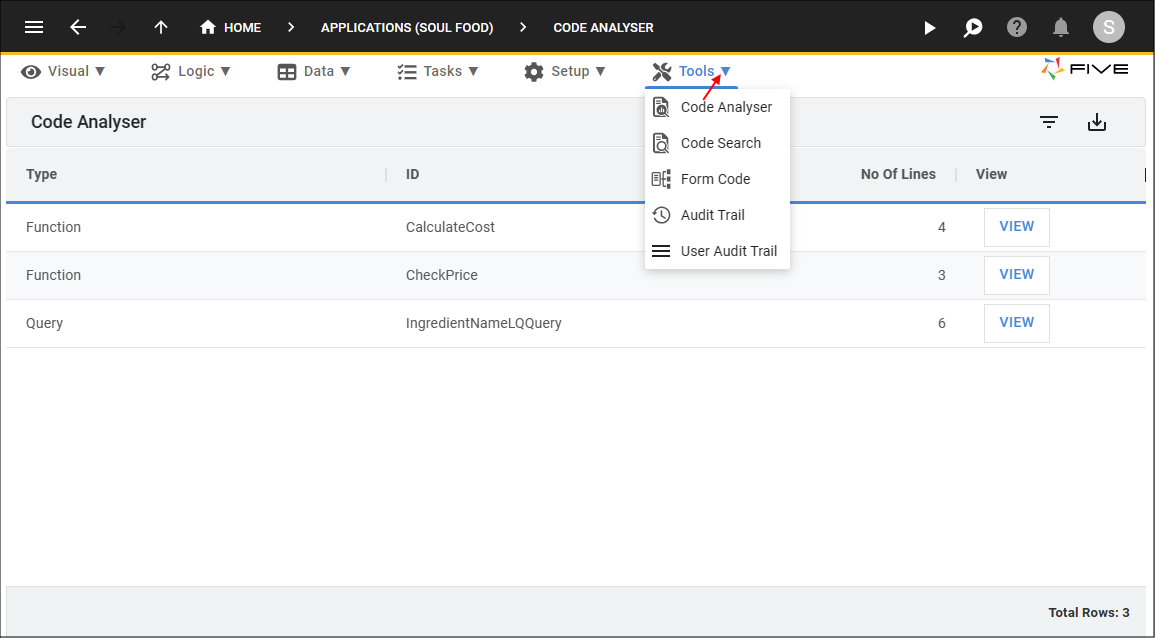Collapse the Tools menu arrow
Screen dimensions: 1155x638
click(x=726, y=71)
